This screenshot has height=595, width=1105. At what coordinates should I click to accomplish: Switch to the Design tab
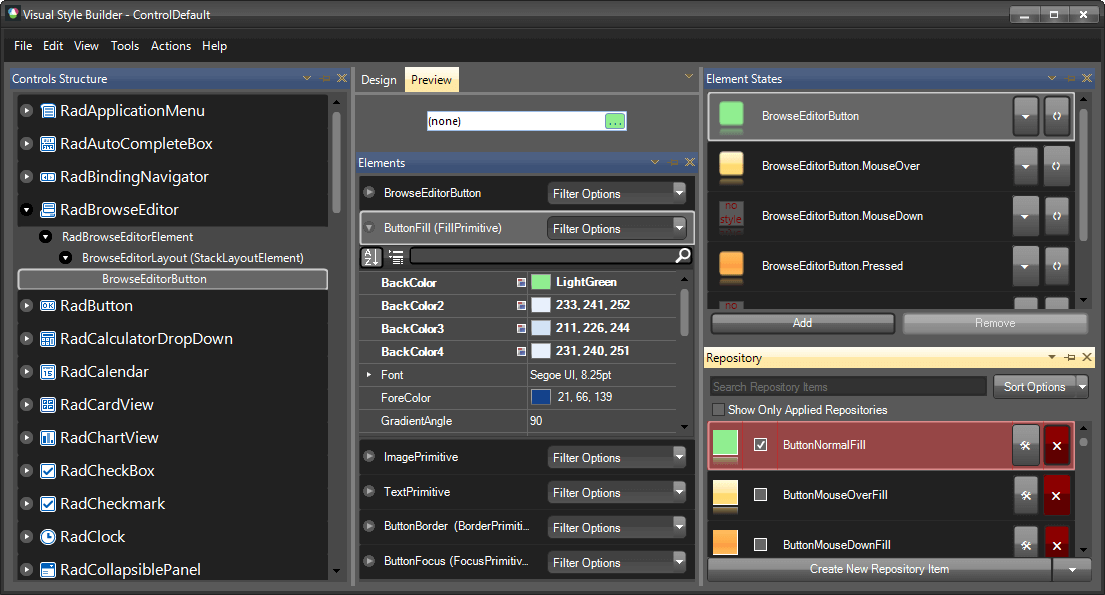click(379, 79)
